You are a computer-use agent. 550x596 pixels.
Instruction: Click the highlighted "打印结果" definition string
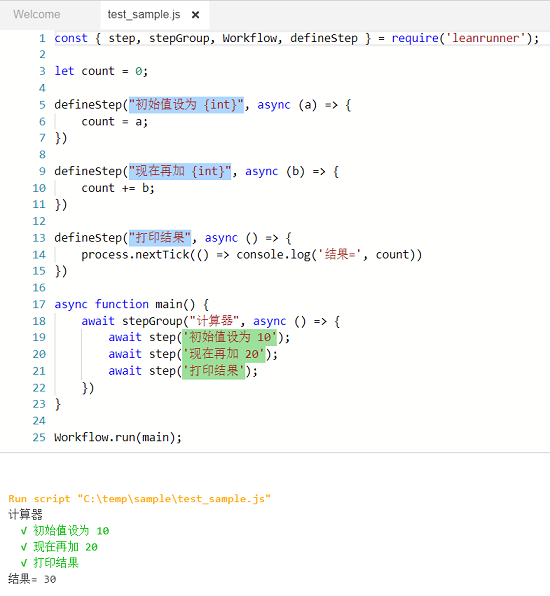pos(160,238)
